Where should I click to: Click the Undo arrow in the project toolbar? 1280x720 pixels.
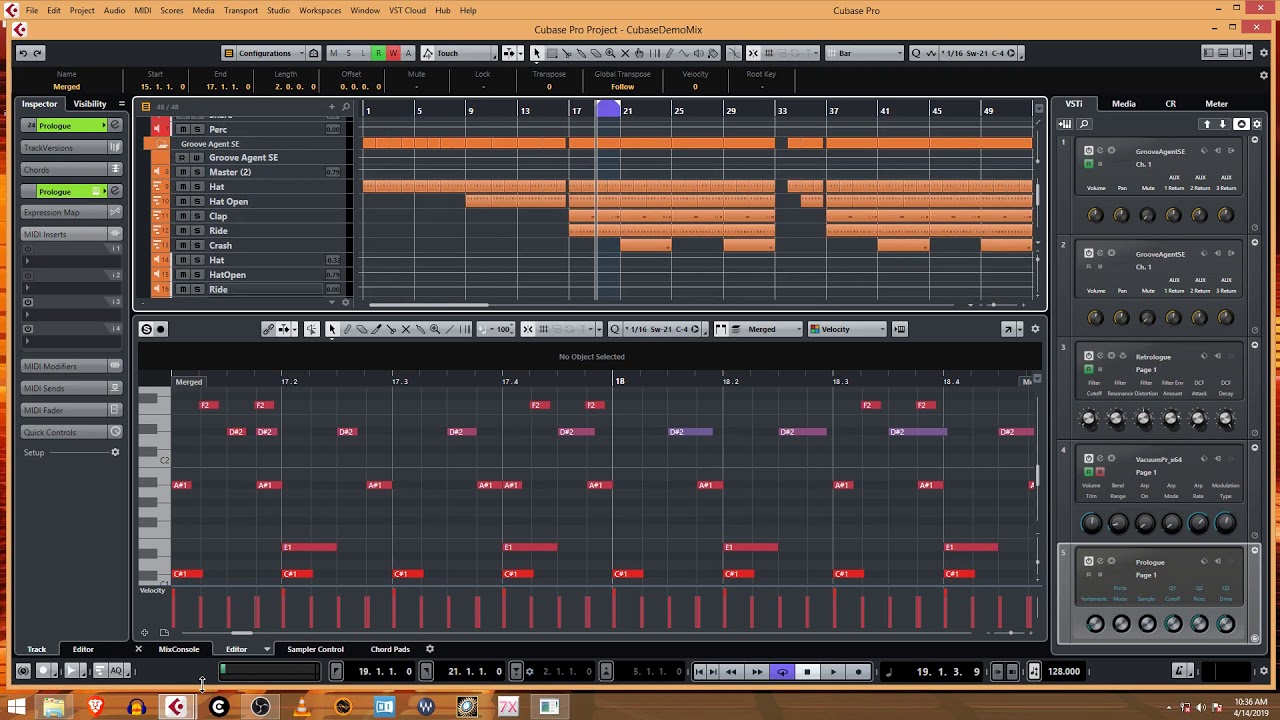click(x=23, y=53)
